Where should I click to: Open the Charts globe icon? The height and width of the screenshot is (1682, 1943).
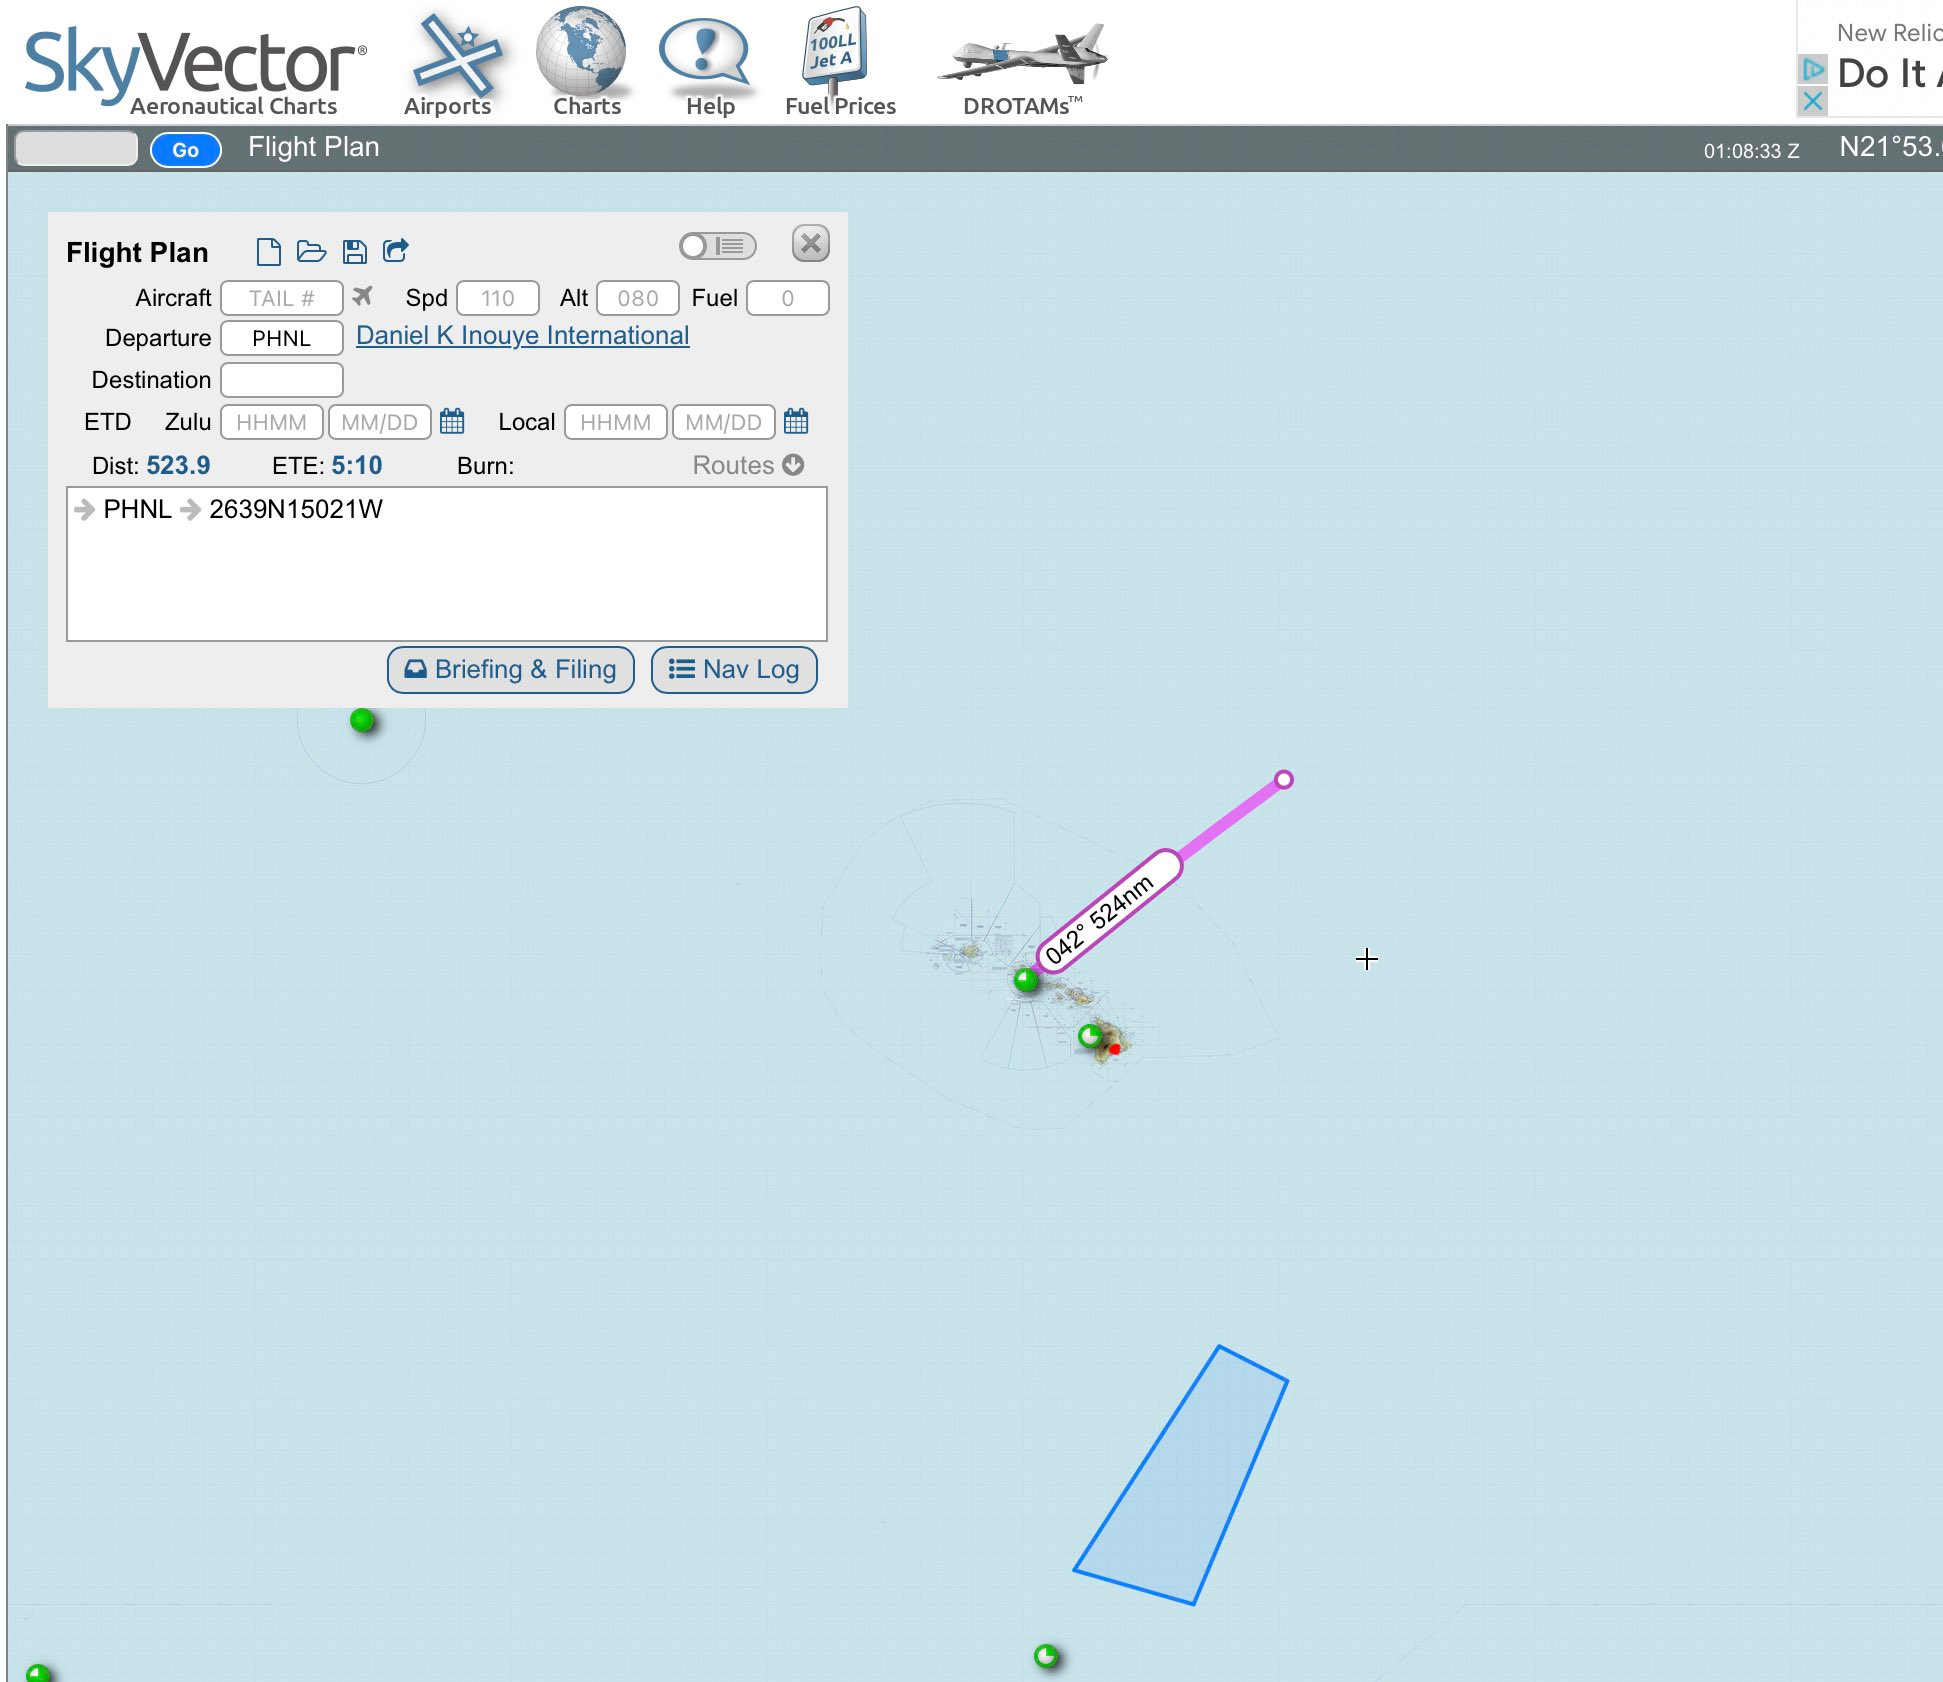[584, 62]
